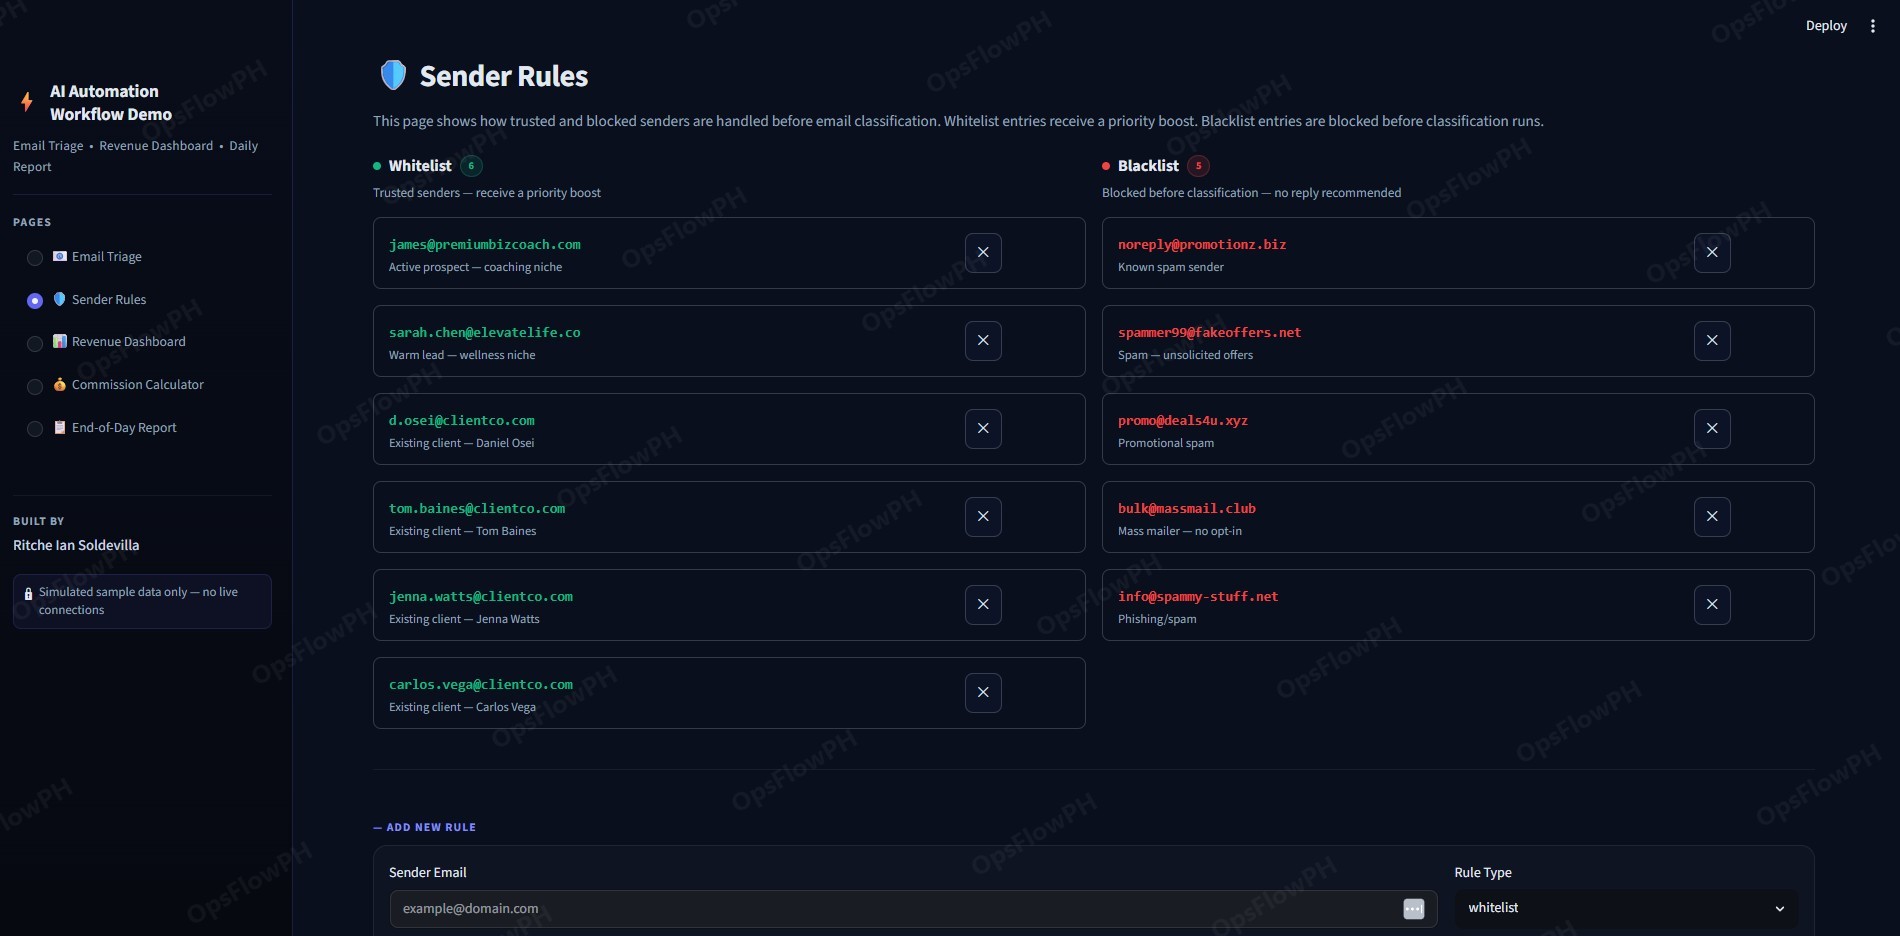Screen dimensions: 1900x936
Task: Choose Commission Calculator radio option
Action: 35,387
